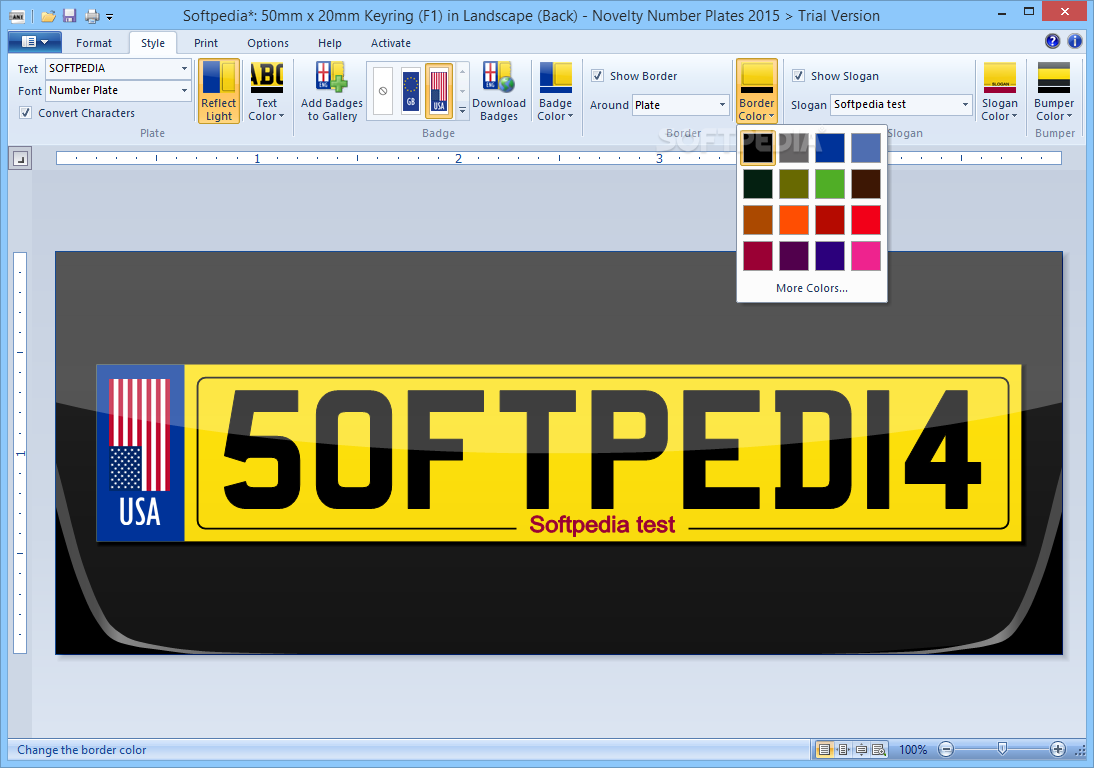Pick the dark green color swatch

[x=758, y=184]
